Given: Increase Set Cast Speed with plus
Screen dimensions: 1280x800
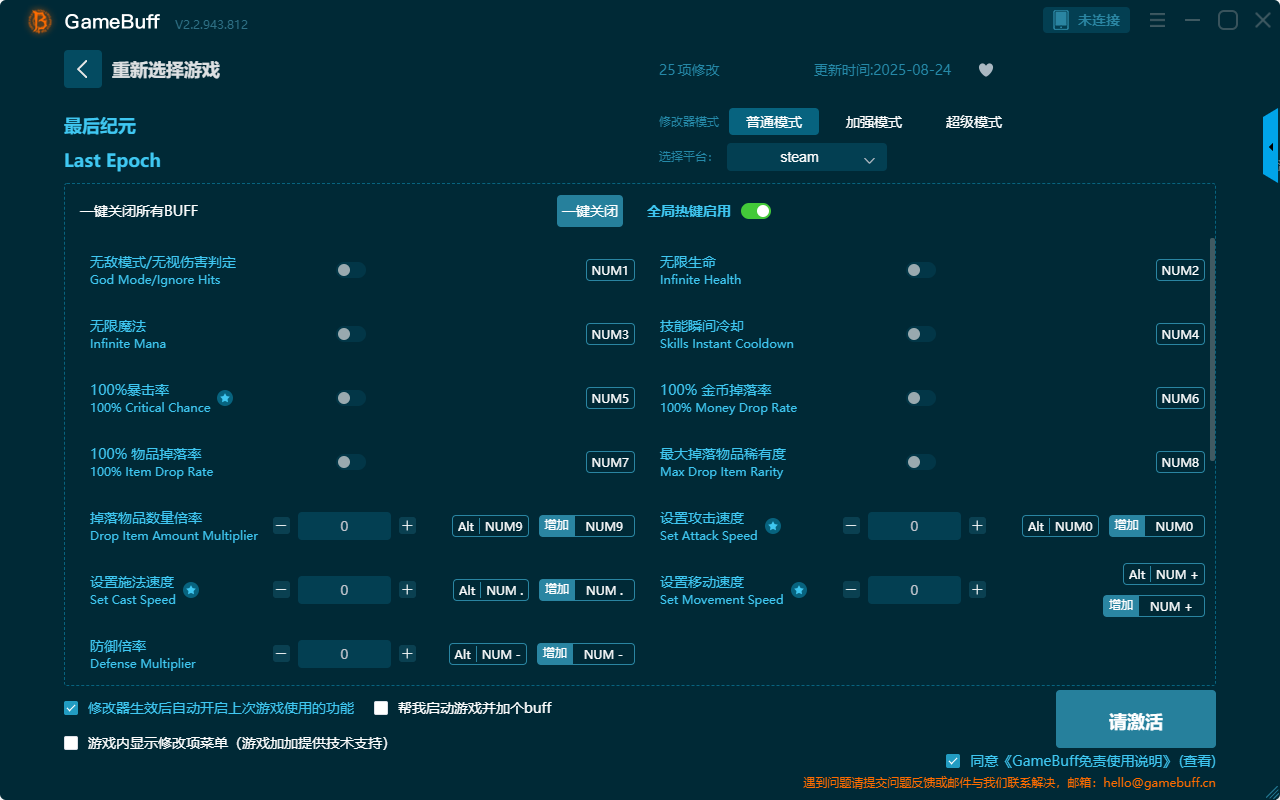Looking at the screenshot, I should click(407, 590).
